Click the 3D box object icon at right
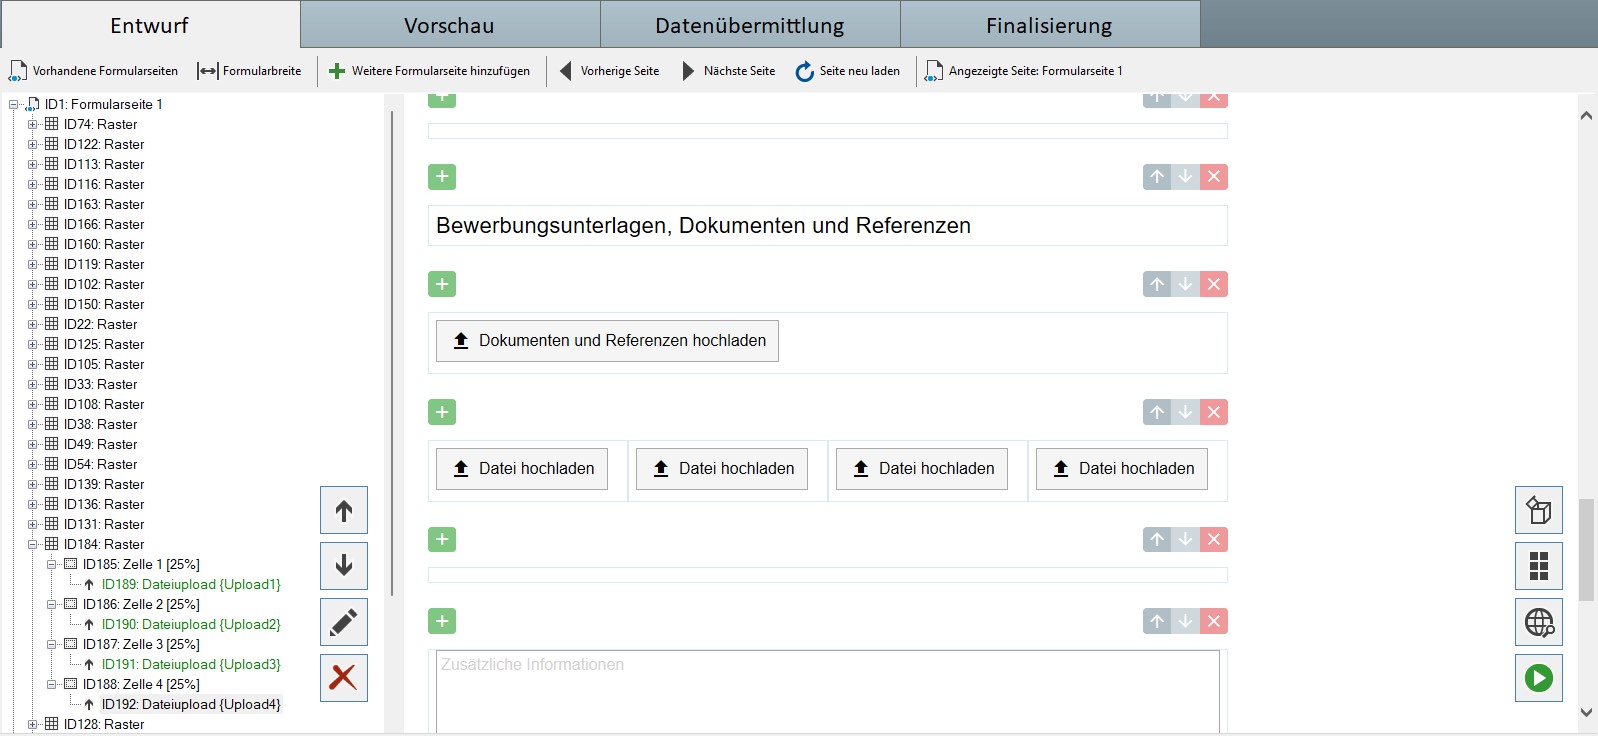Screen dimensions: 1598x736 coord(1538,510)
